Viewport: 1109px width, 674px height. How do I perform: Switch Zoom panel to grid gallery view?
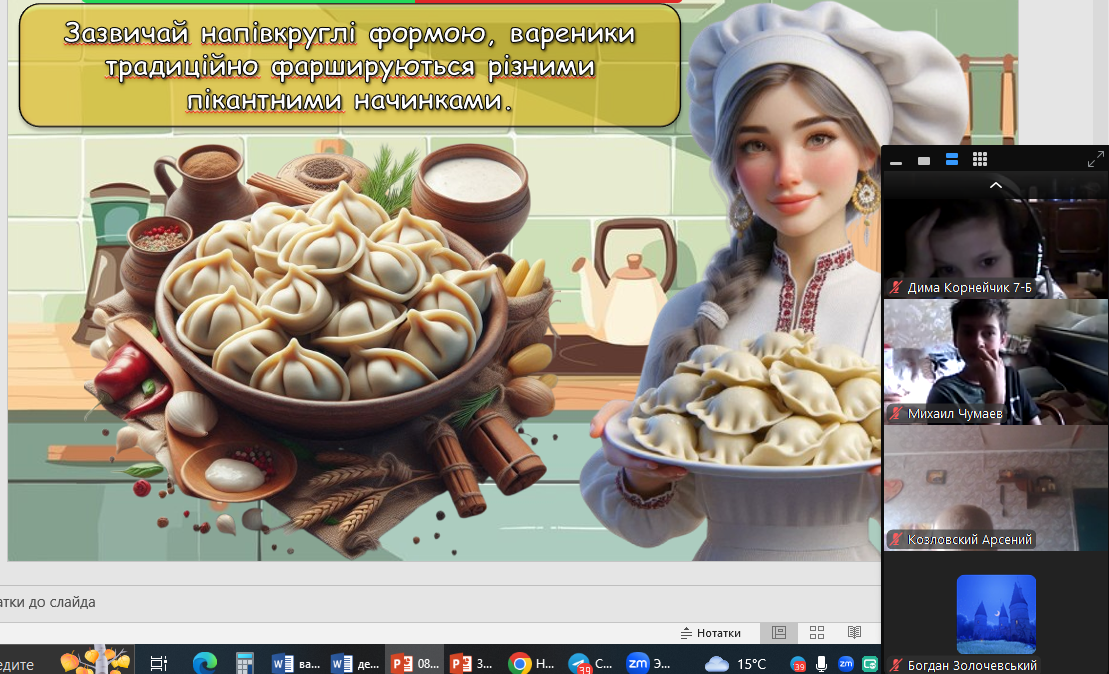tap(980, 160)
